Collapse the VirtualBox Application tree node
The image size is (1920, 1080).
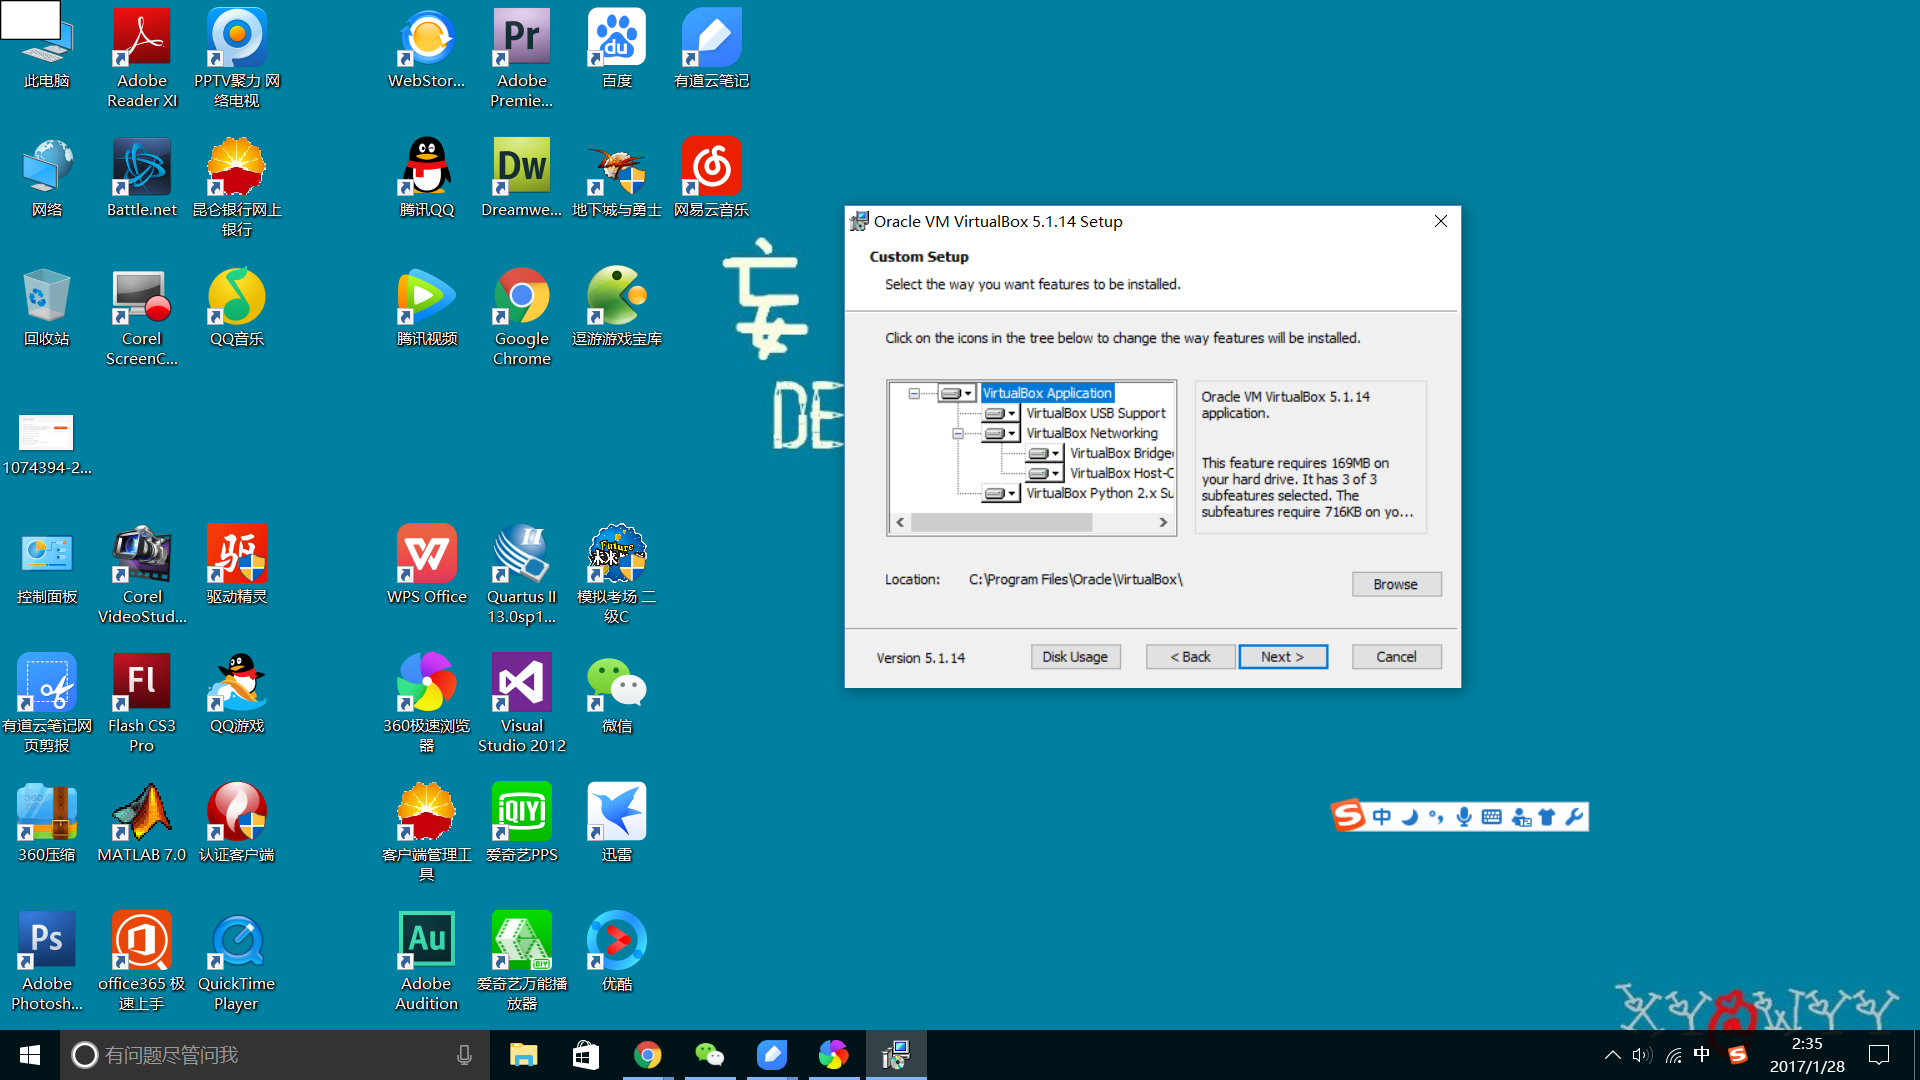point(914,393)
